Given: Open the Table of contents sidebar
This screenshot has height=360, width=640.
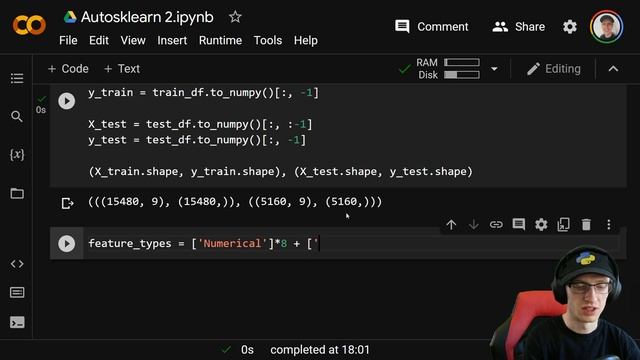Looking at the screenshot, I should point(17,78).
